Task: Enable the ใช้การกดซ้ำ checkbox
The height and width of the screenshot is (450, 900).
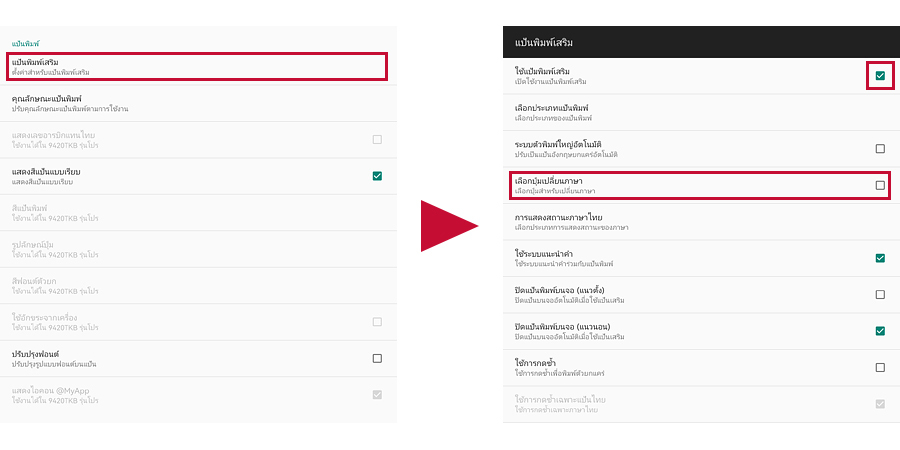Action: [880, 367]
